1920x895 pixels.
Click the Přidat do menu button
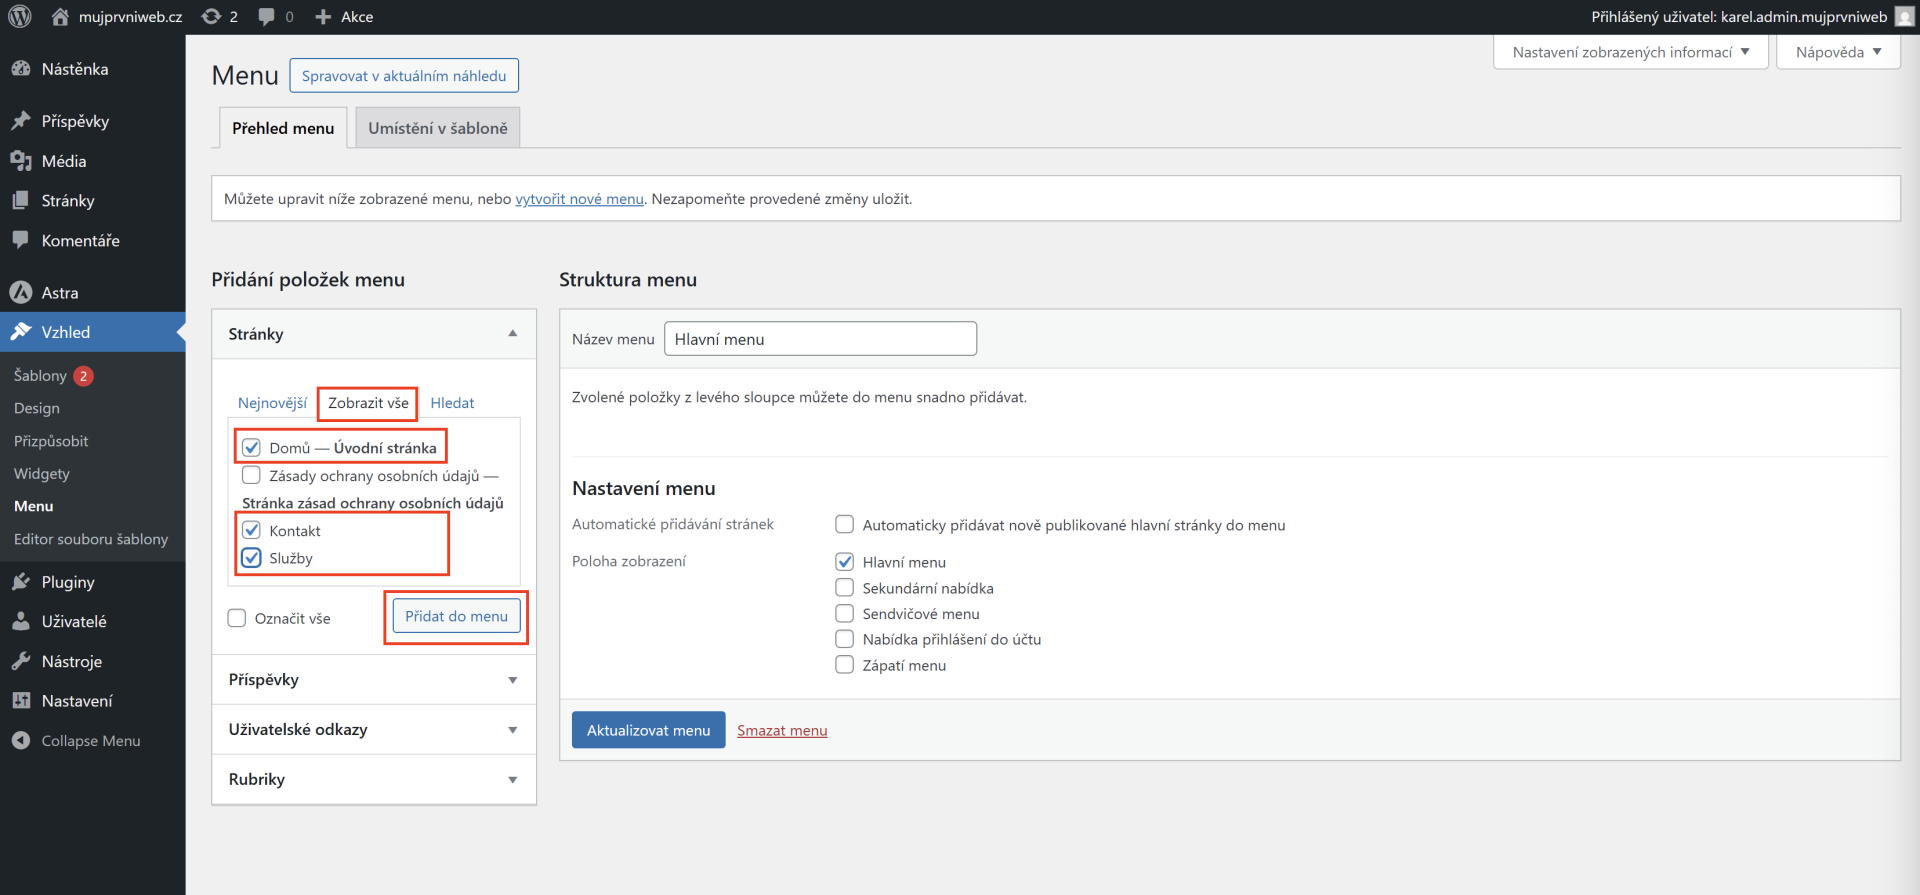456,616
